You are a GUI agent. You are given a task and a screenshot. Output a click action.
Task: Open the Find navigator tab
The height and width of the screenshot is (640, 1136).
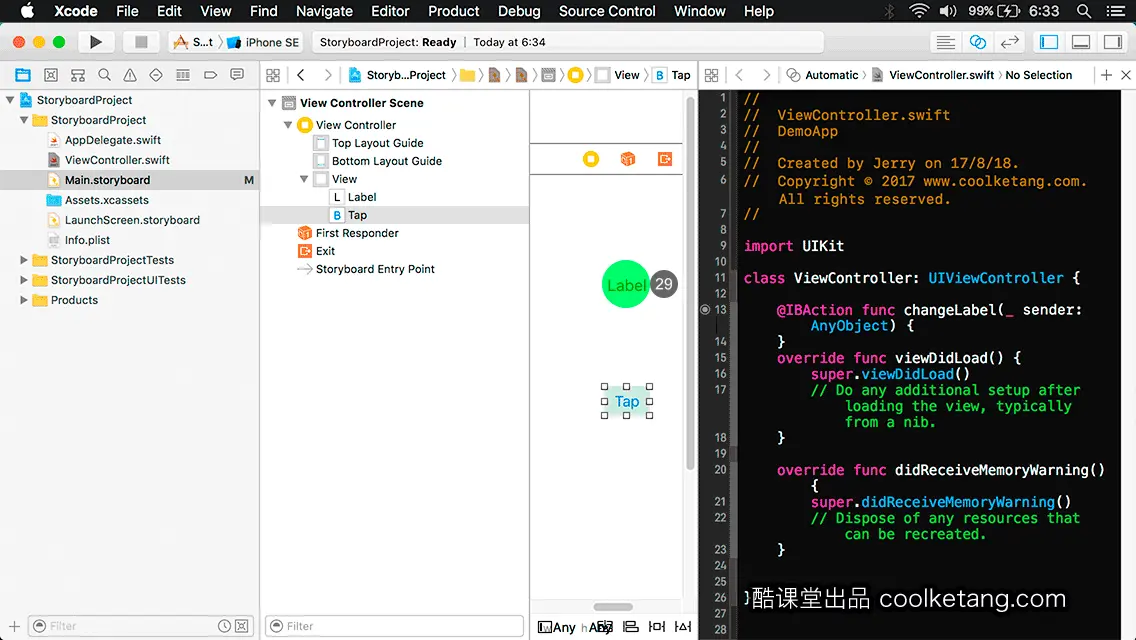pyautogui.click(x=104, y=75)
